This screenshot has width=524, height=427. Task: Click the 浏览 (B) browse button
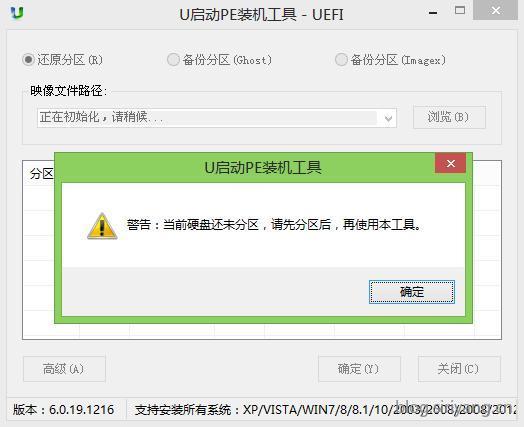pyautogui.click(x=449, y=117)
